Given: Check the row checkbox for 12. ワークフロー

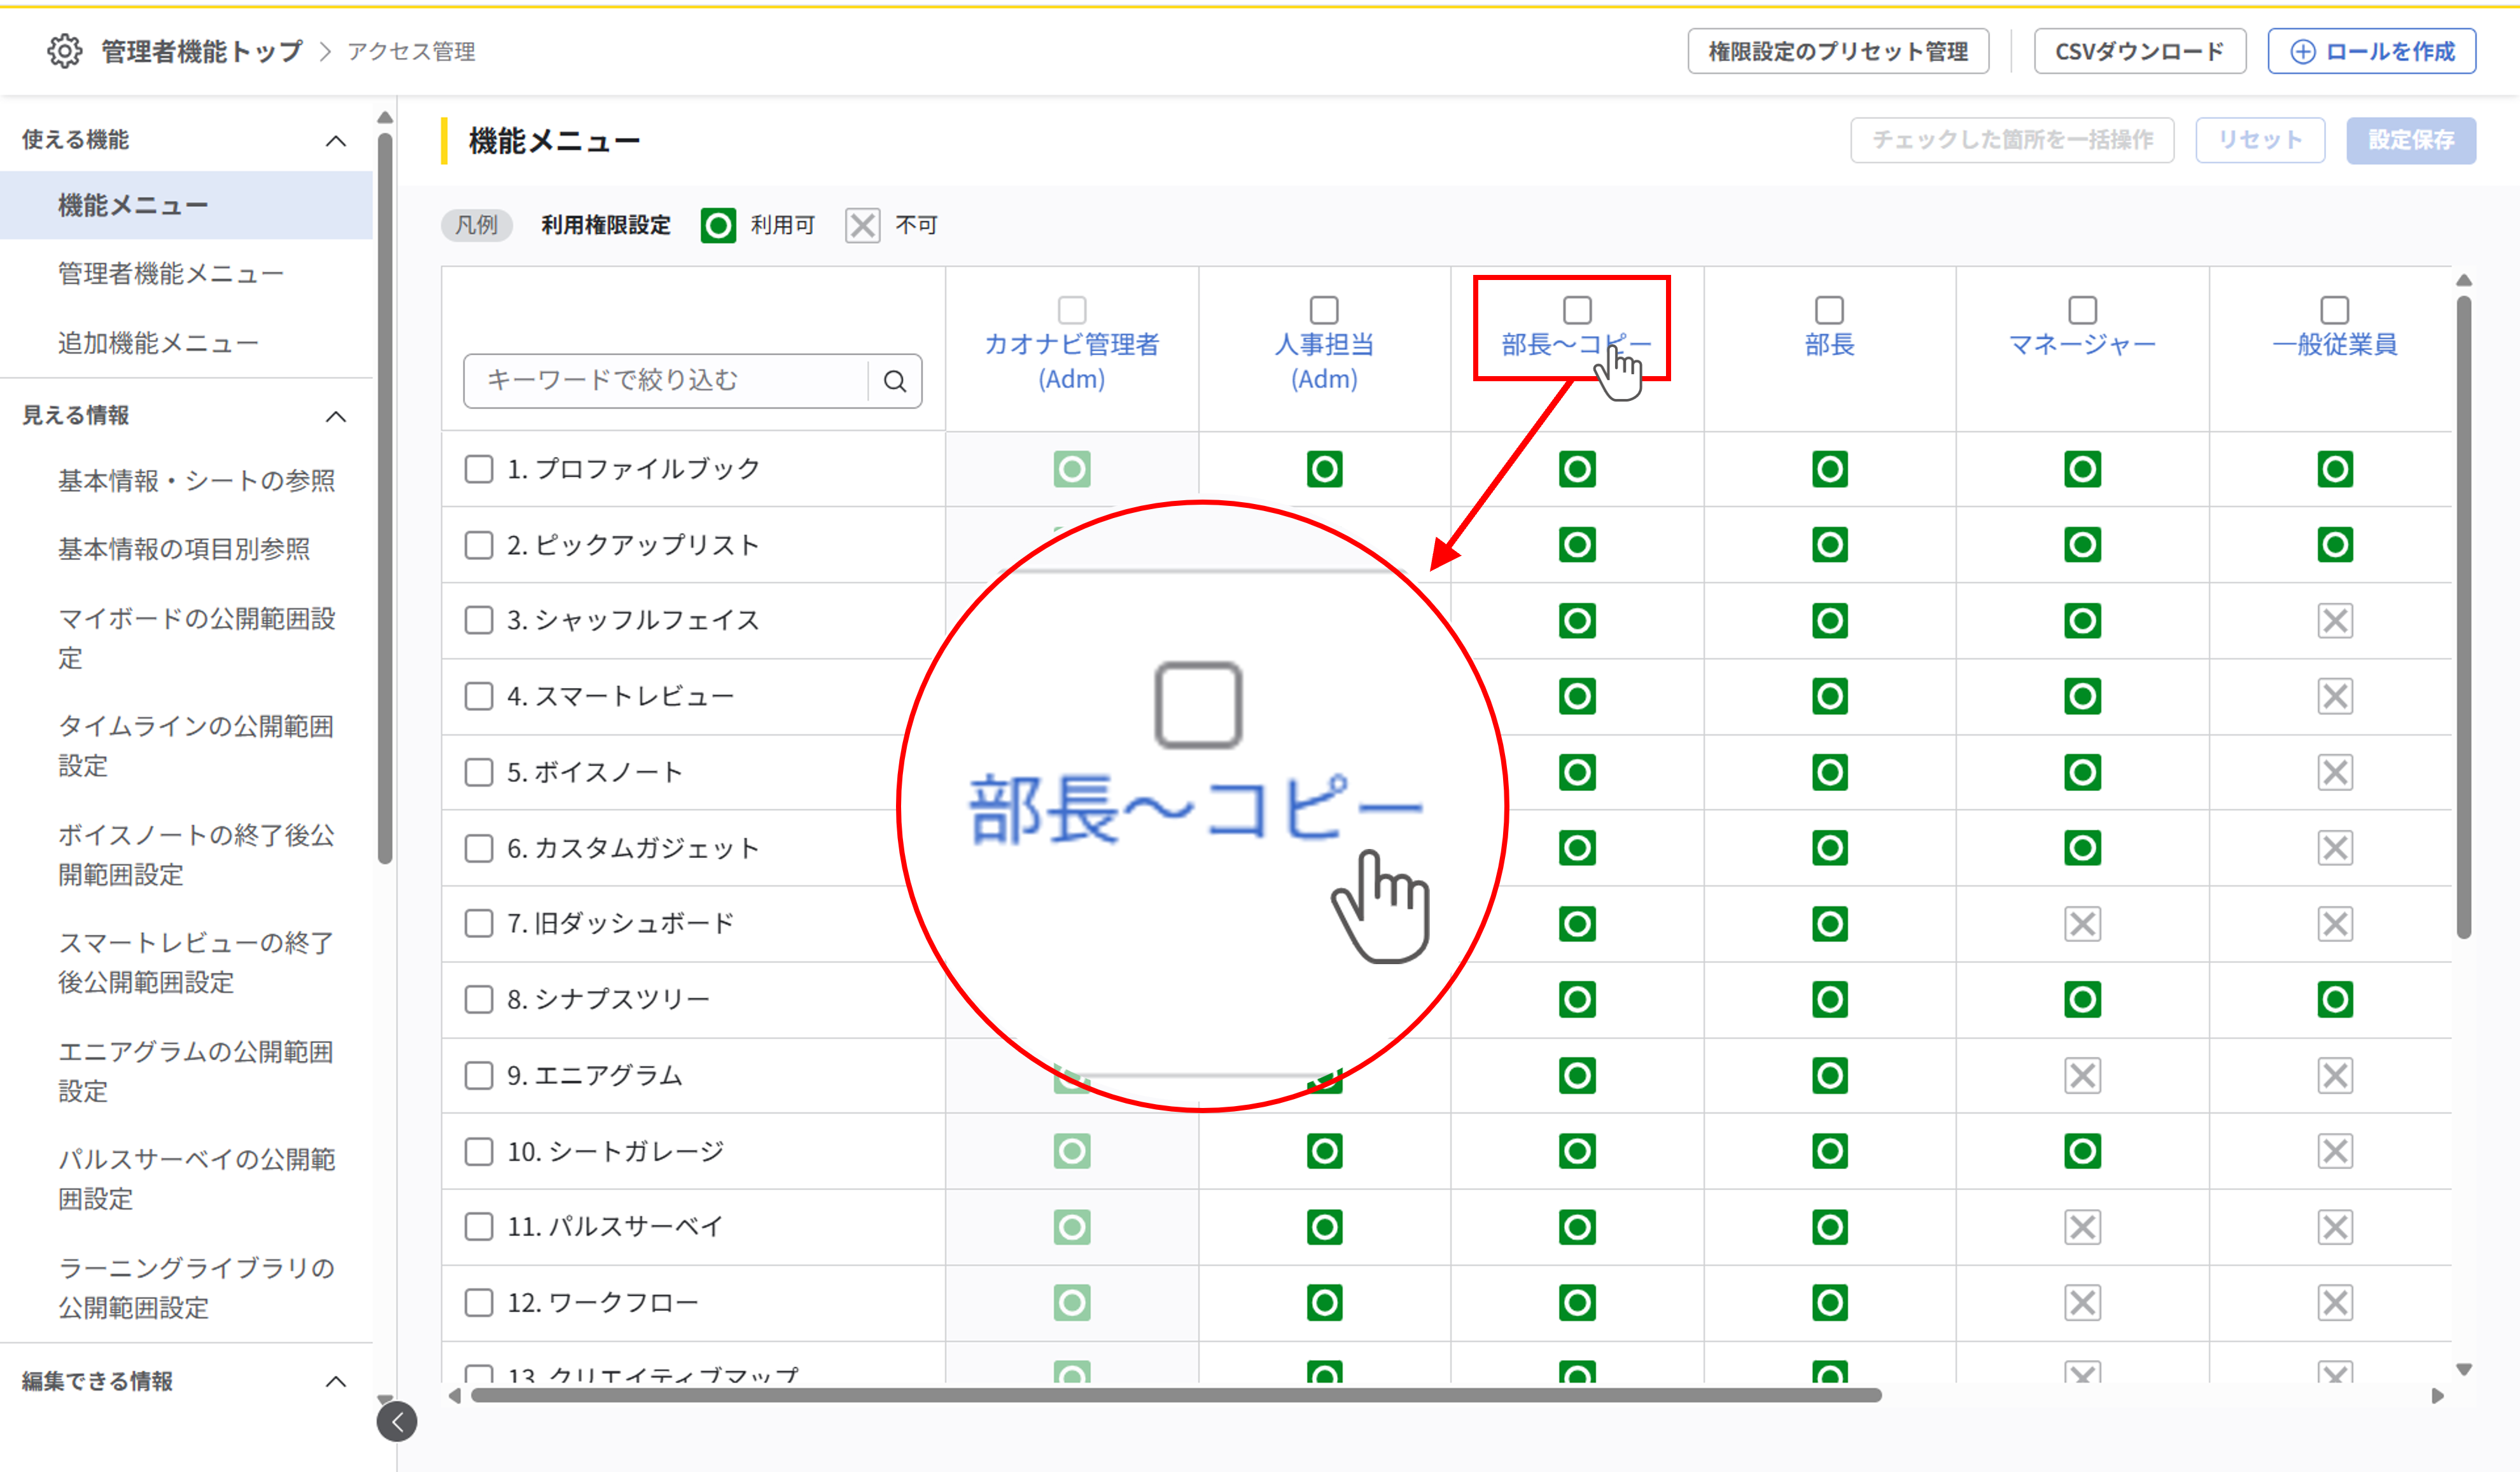Looking at the screenshot, I should 479,1303.
